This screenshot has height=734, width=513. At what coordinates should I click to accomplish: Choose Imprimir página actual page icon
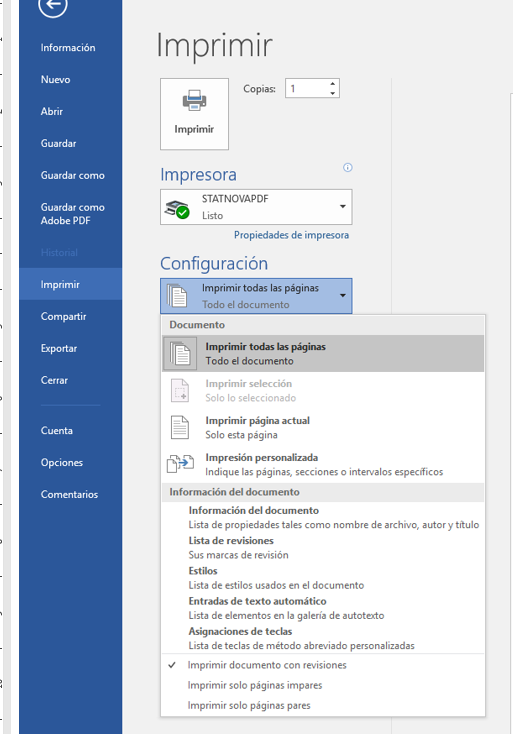[x=180, y=427]
